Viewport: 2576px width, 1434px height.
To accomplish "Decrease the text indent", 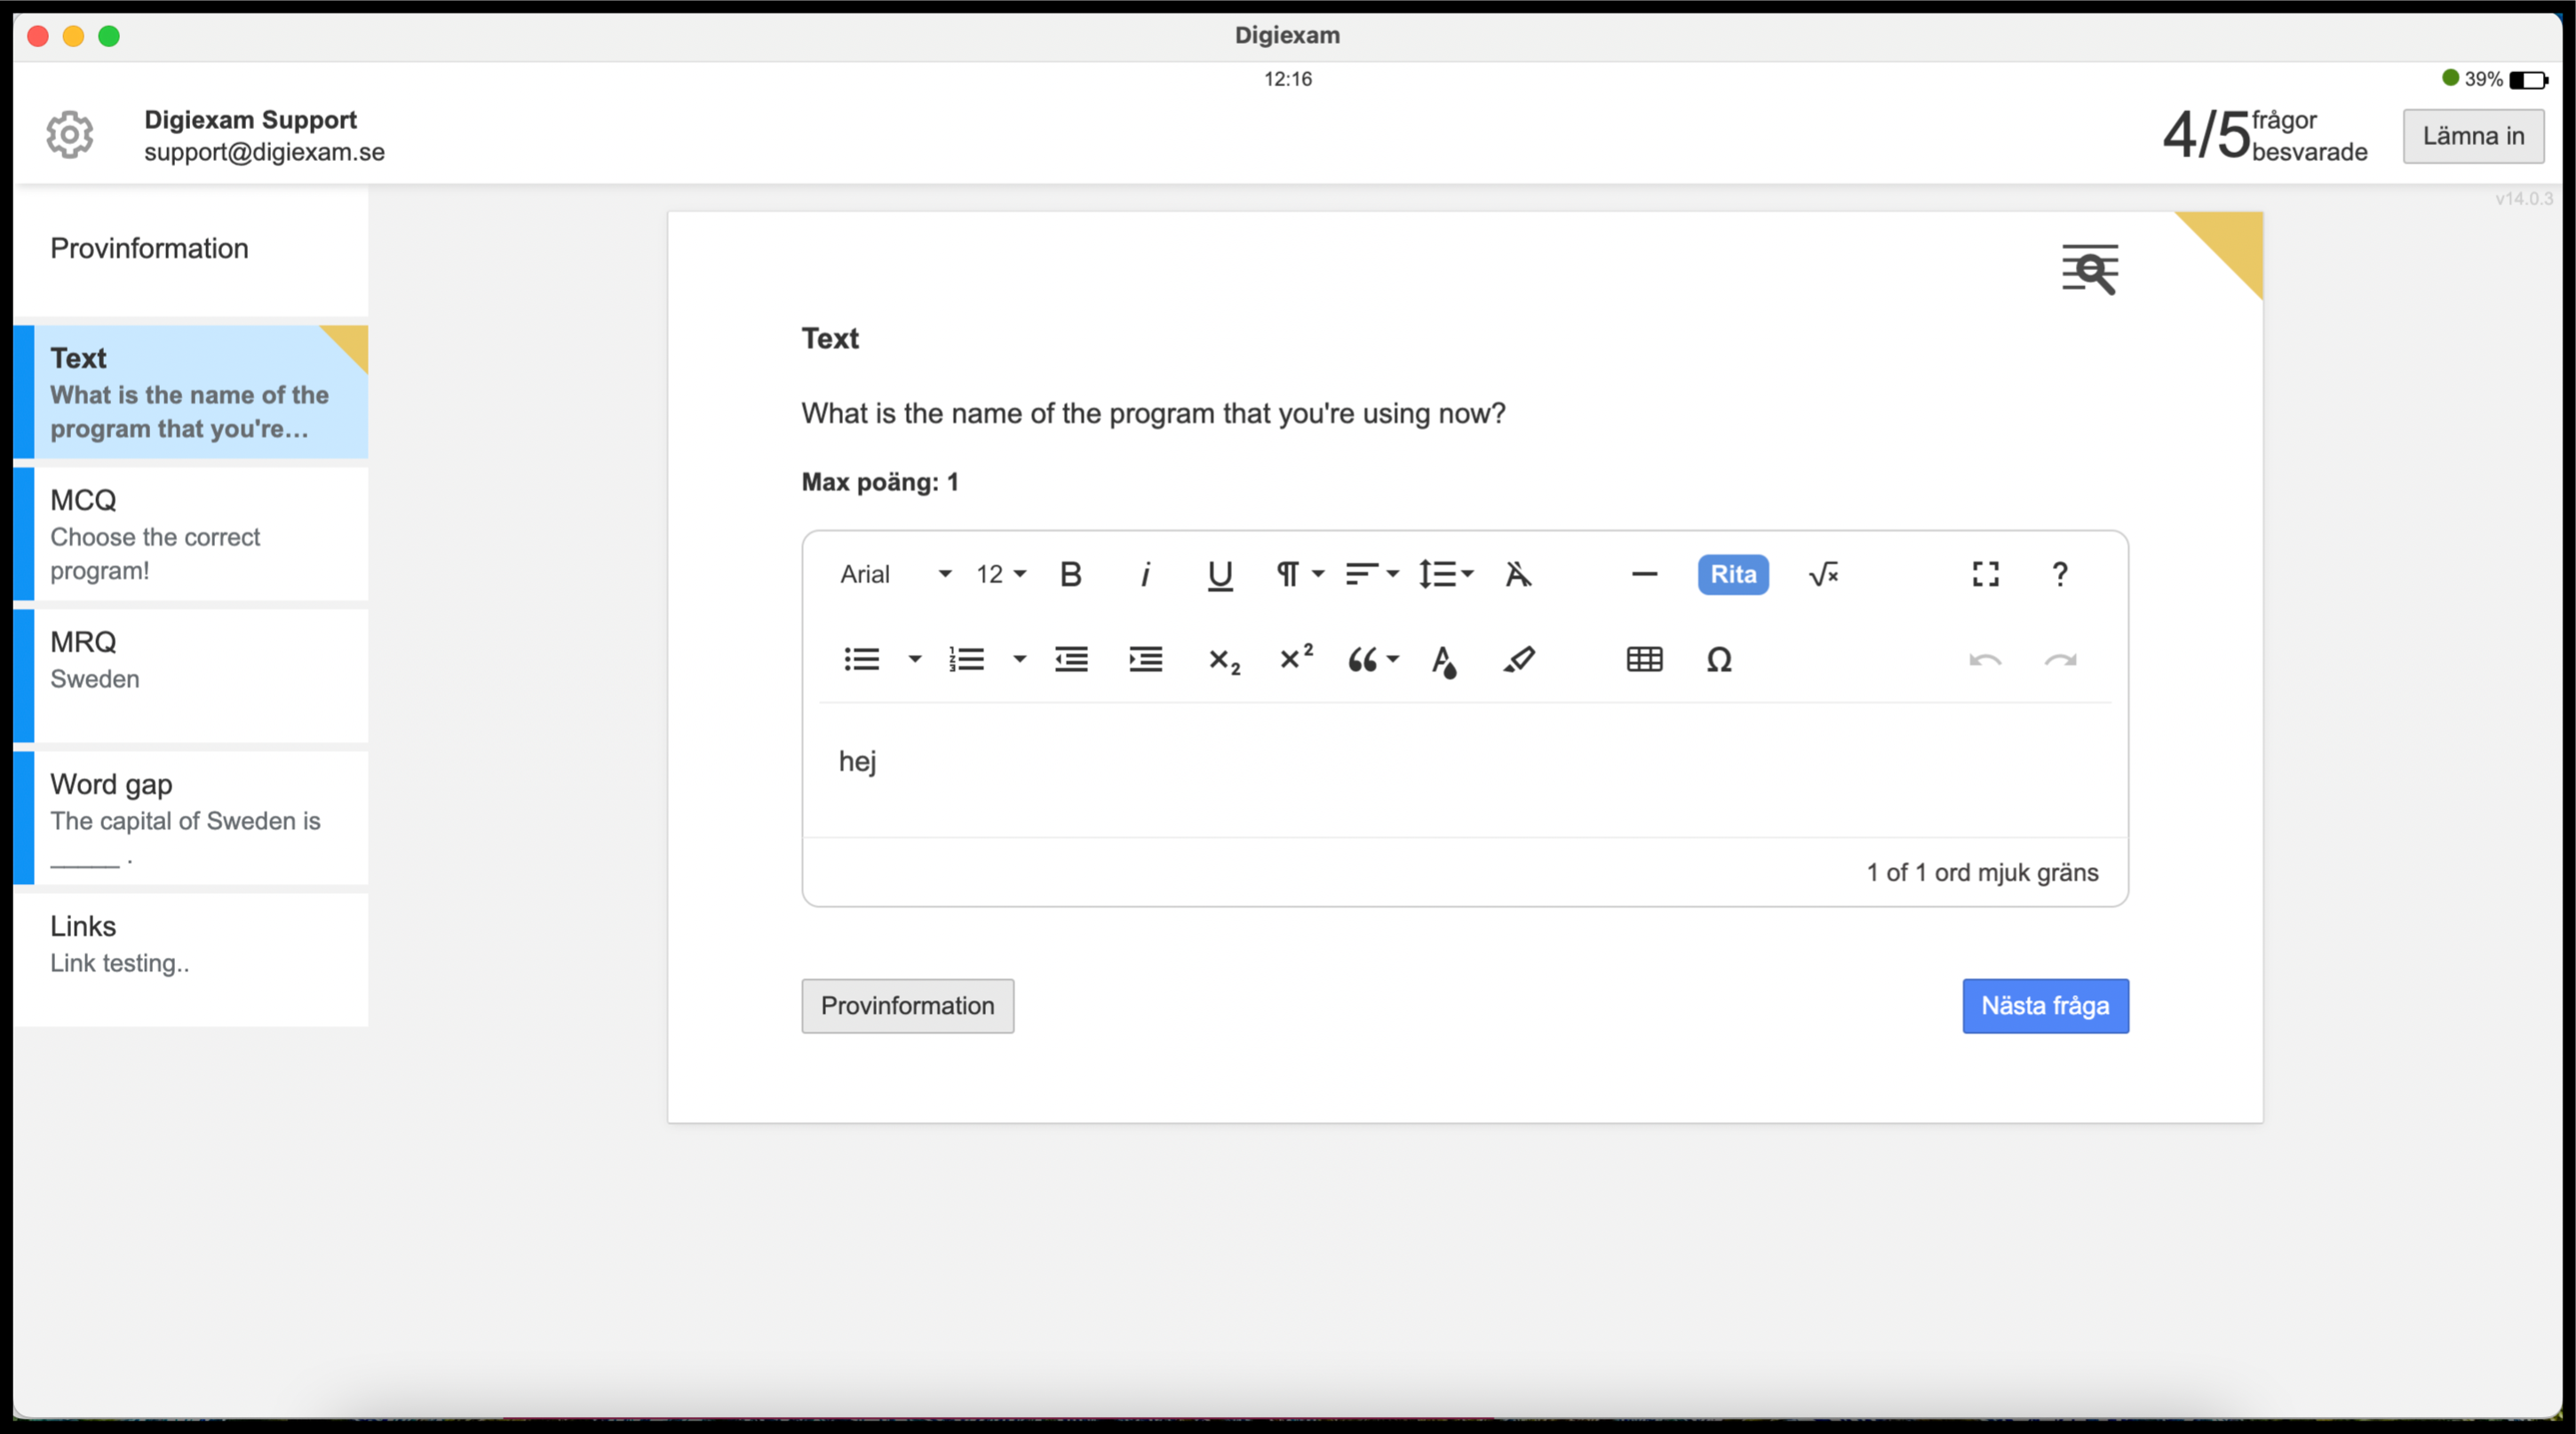I will pyautogui.click(x=1071, y=659).
